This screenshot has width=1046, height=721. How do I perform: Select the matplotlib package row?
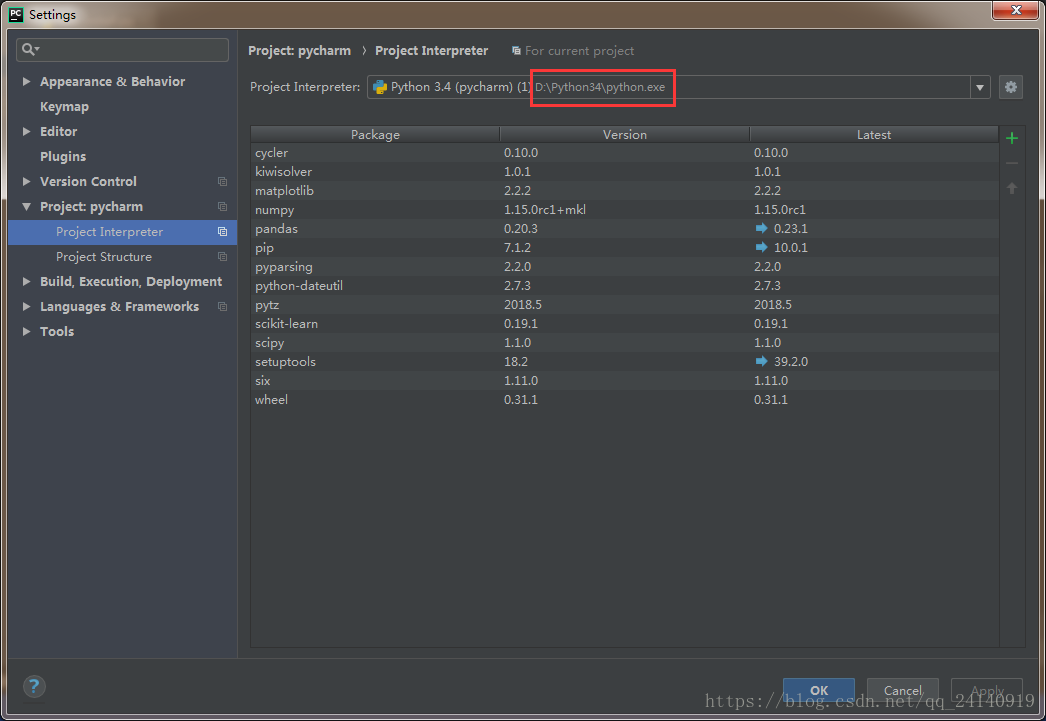coord(624,191)
